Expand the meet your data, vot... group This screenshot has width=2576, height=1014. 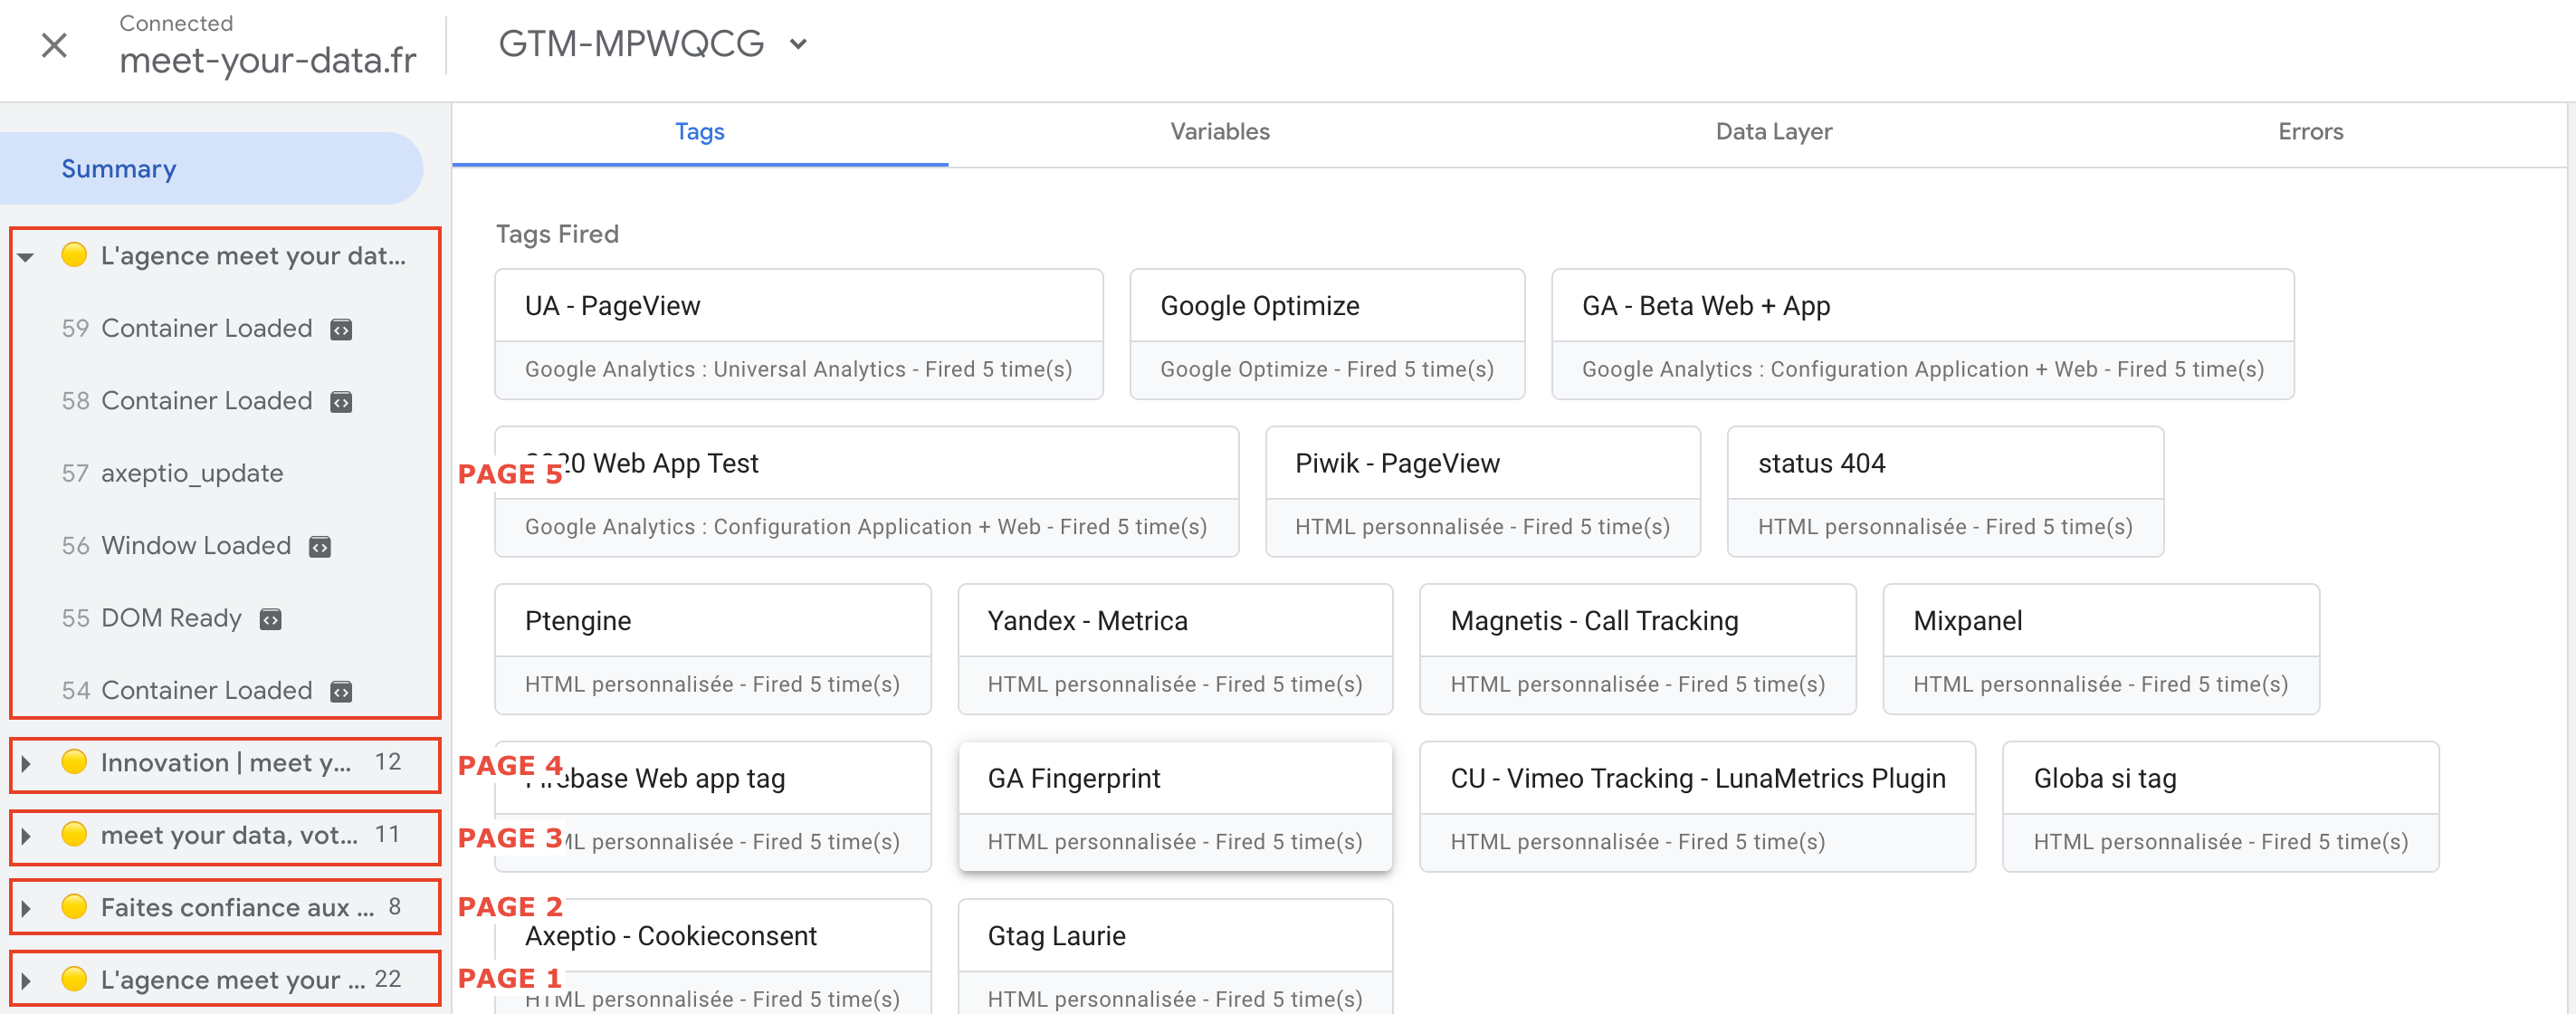tap(26, 836)
